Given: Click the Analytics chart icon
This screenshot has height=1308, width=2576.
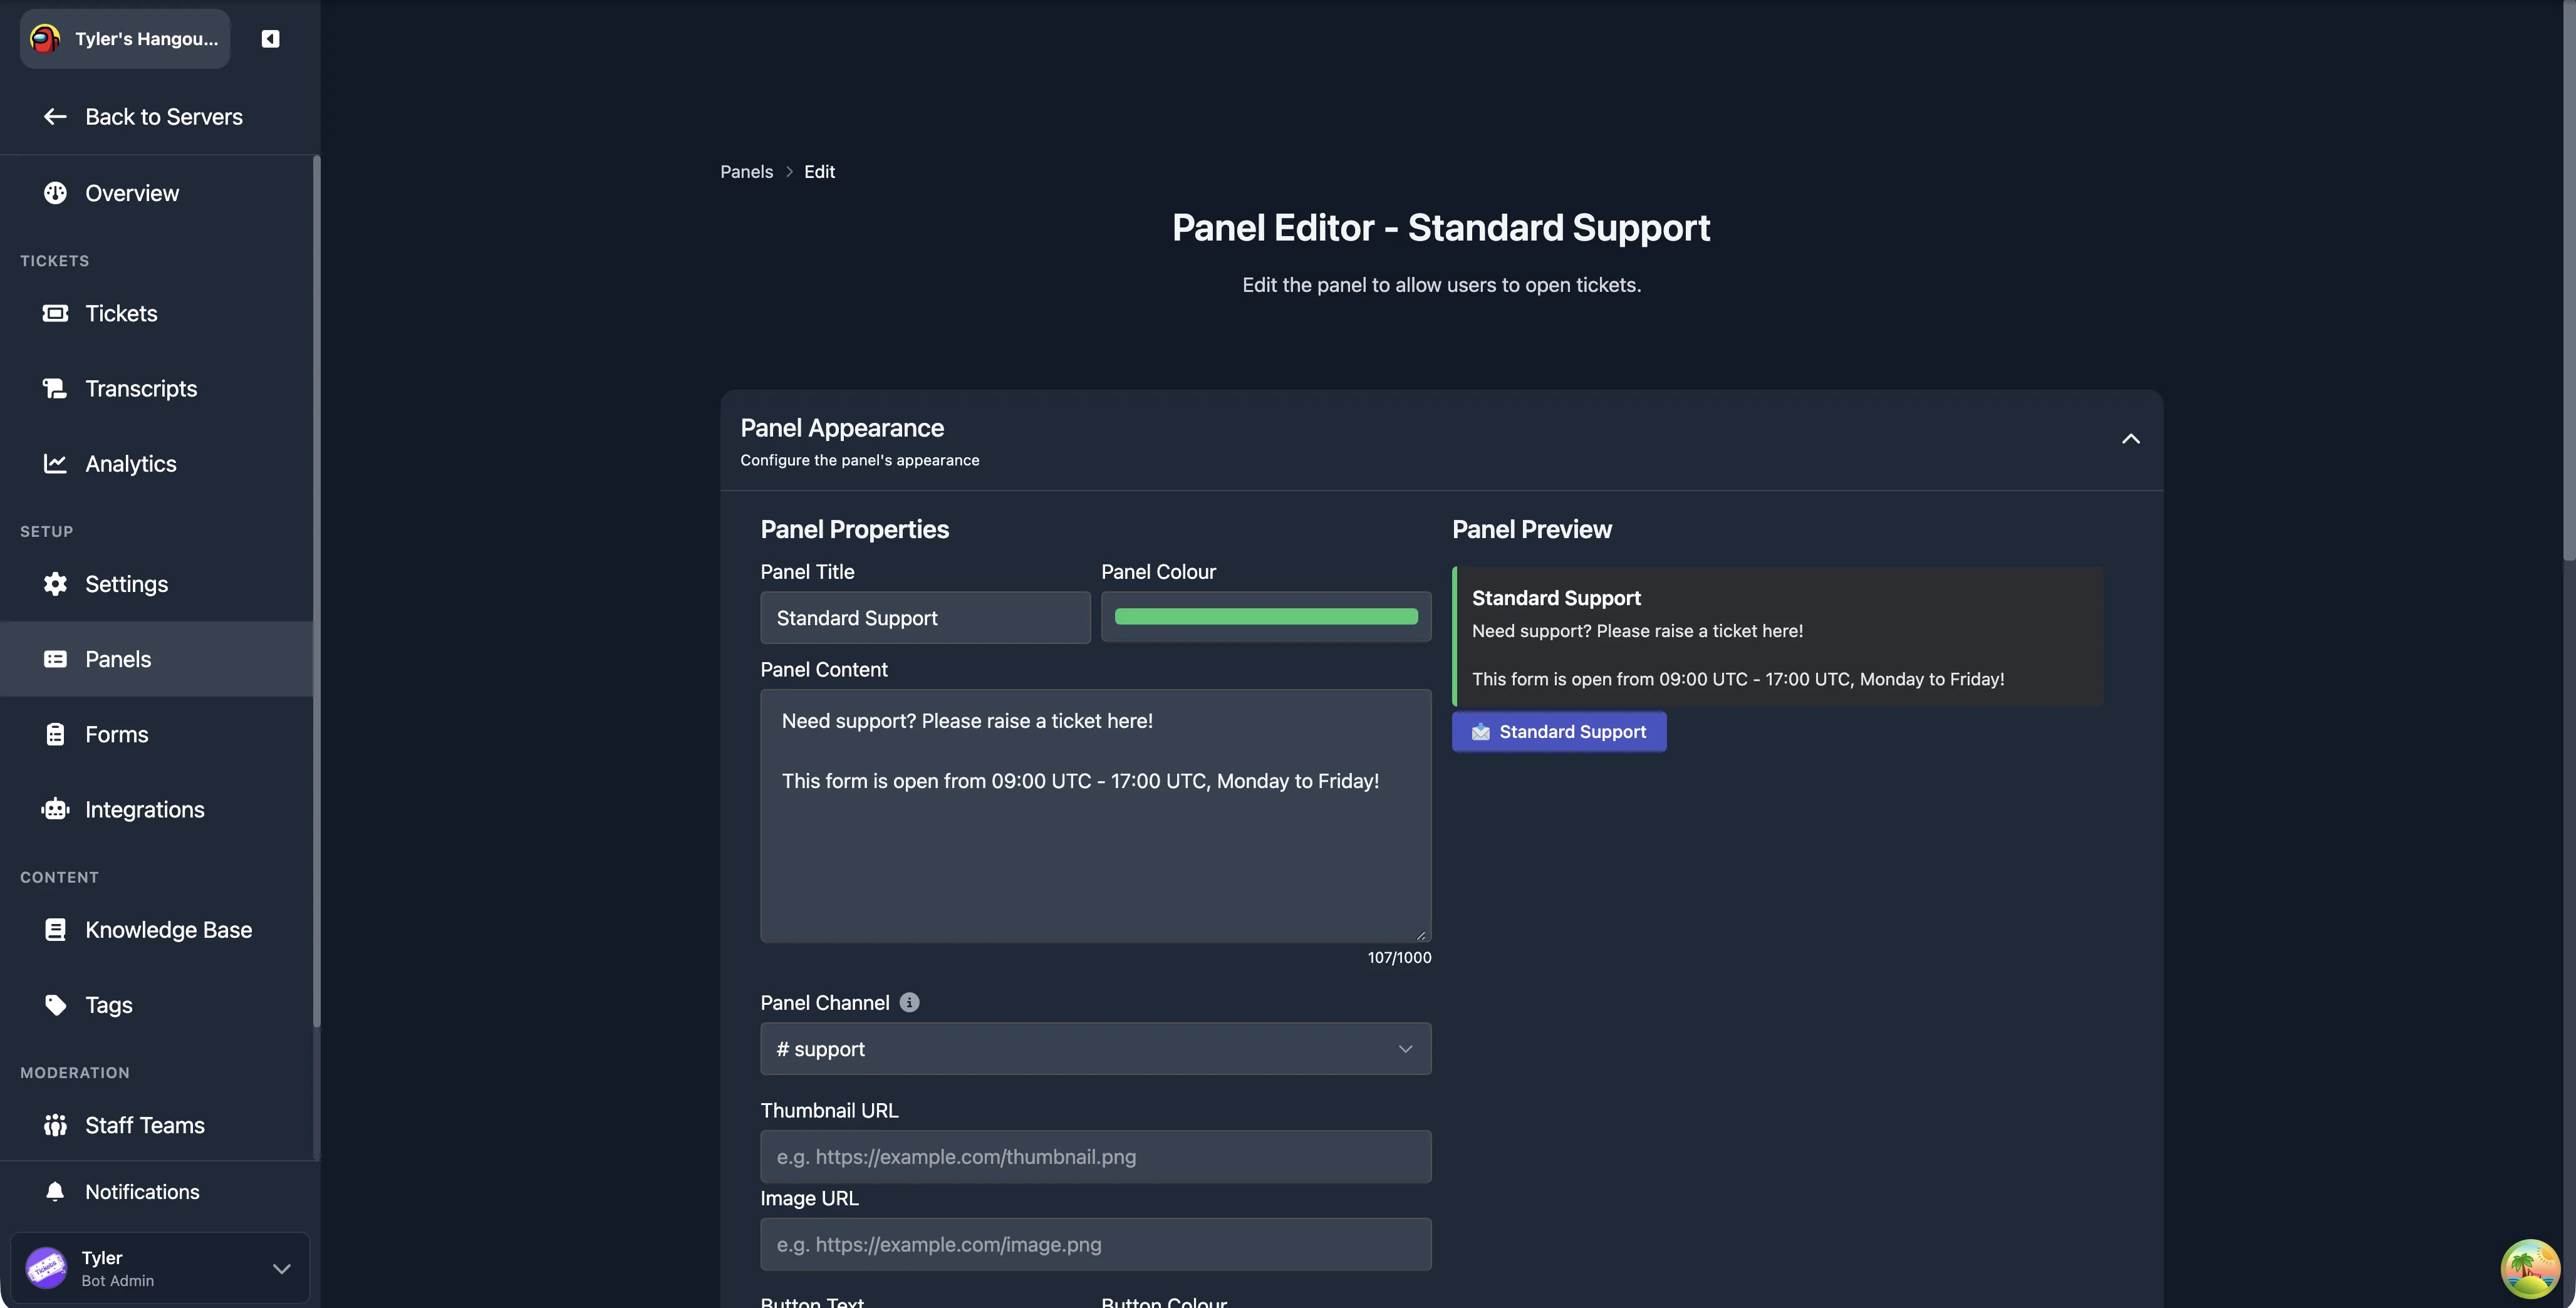Looking at the screenshot, I should point(55,463).
